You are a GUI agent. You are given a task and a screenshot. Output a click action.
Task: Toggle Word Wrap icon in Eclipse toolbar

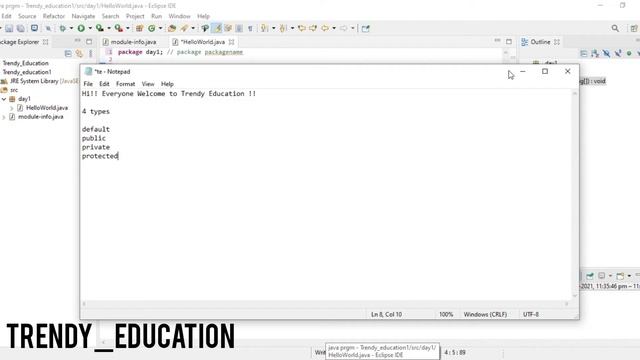tap(228, 28)
